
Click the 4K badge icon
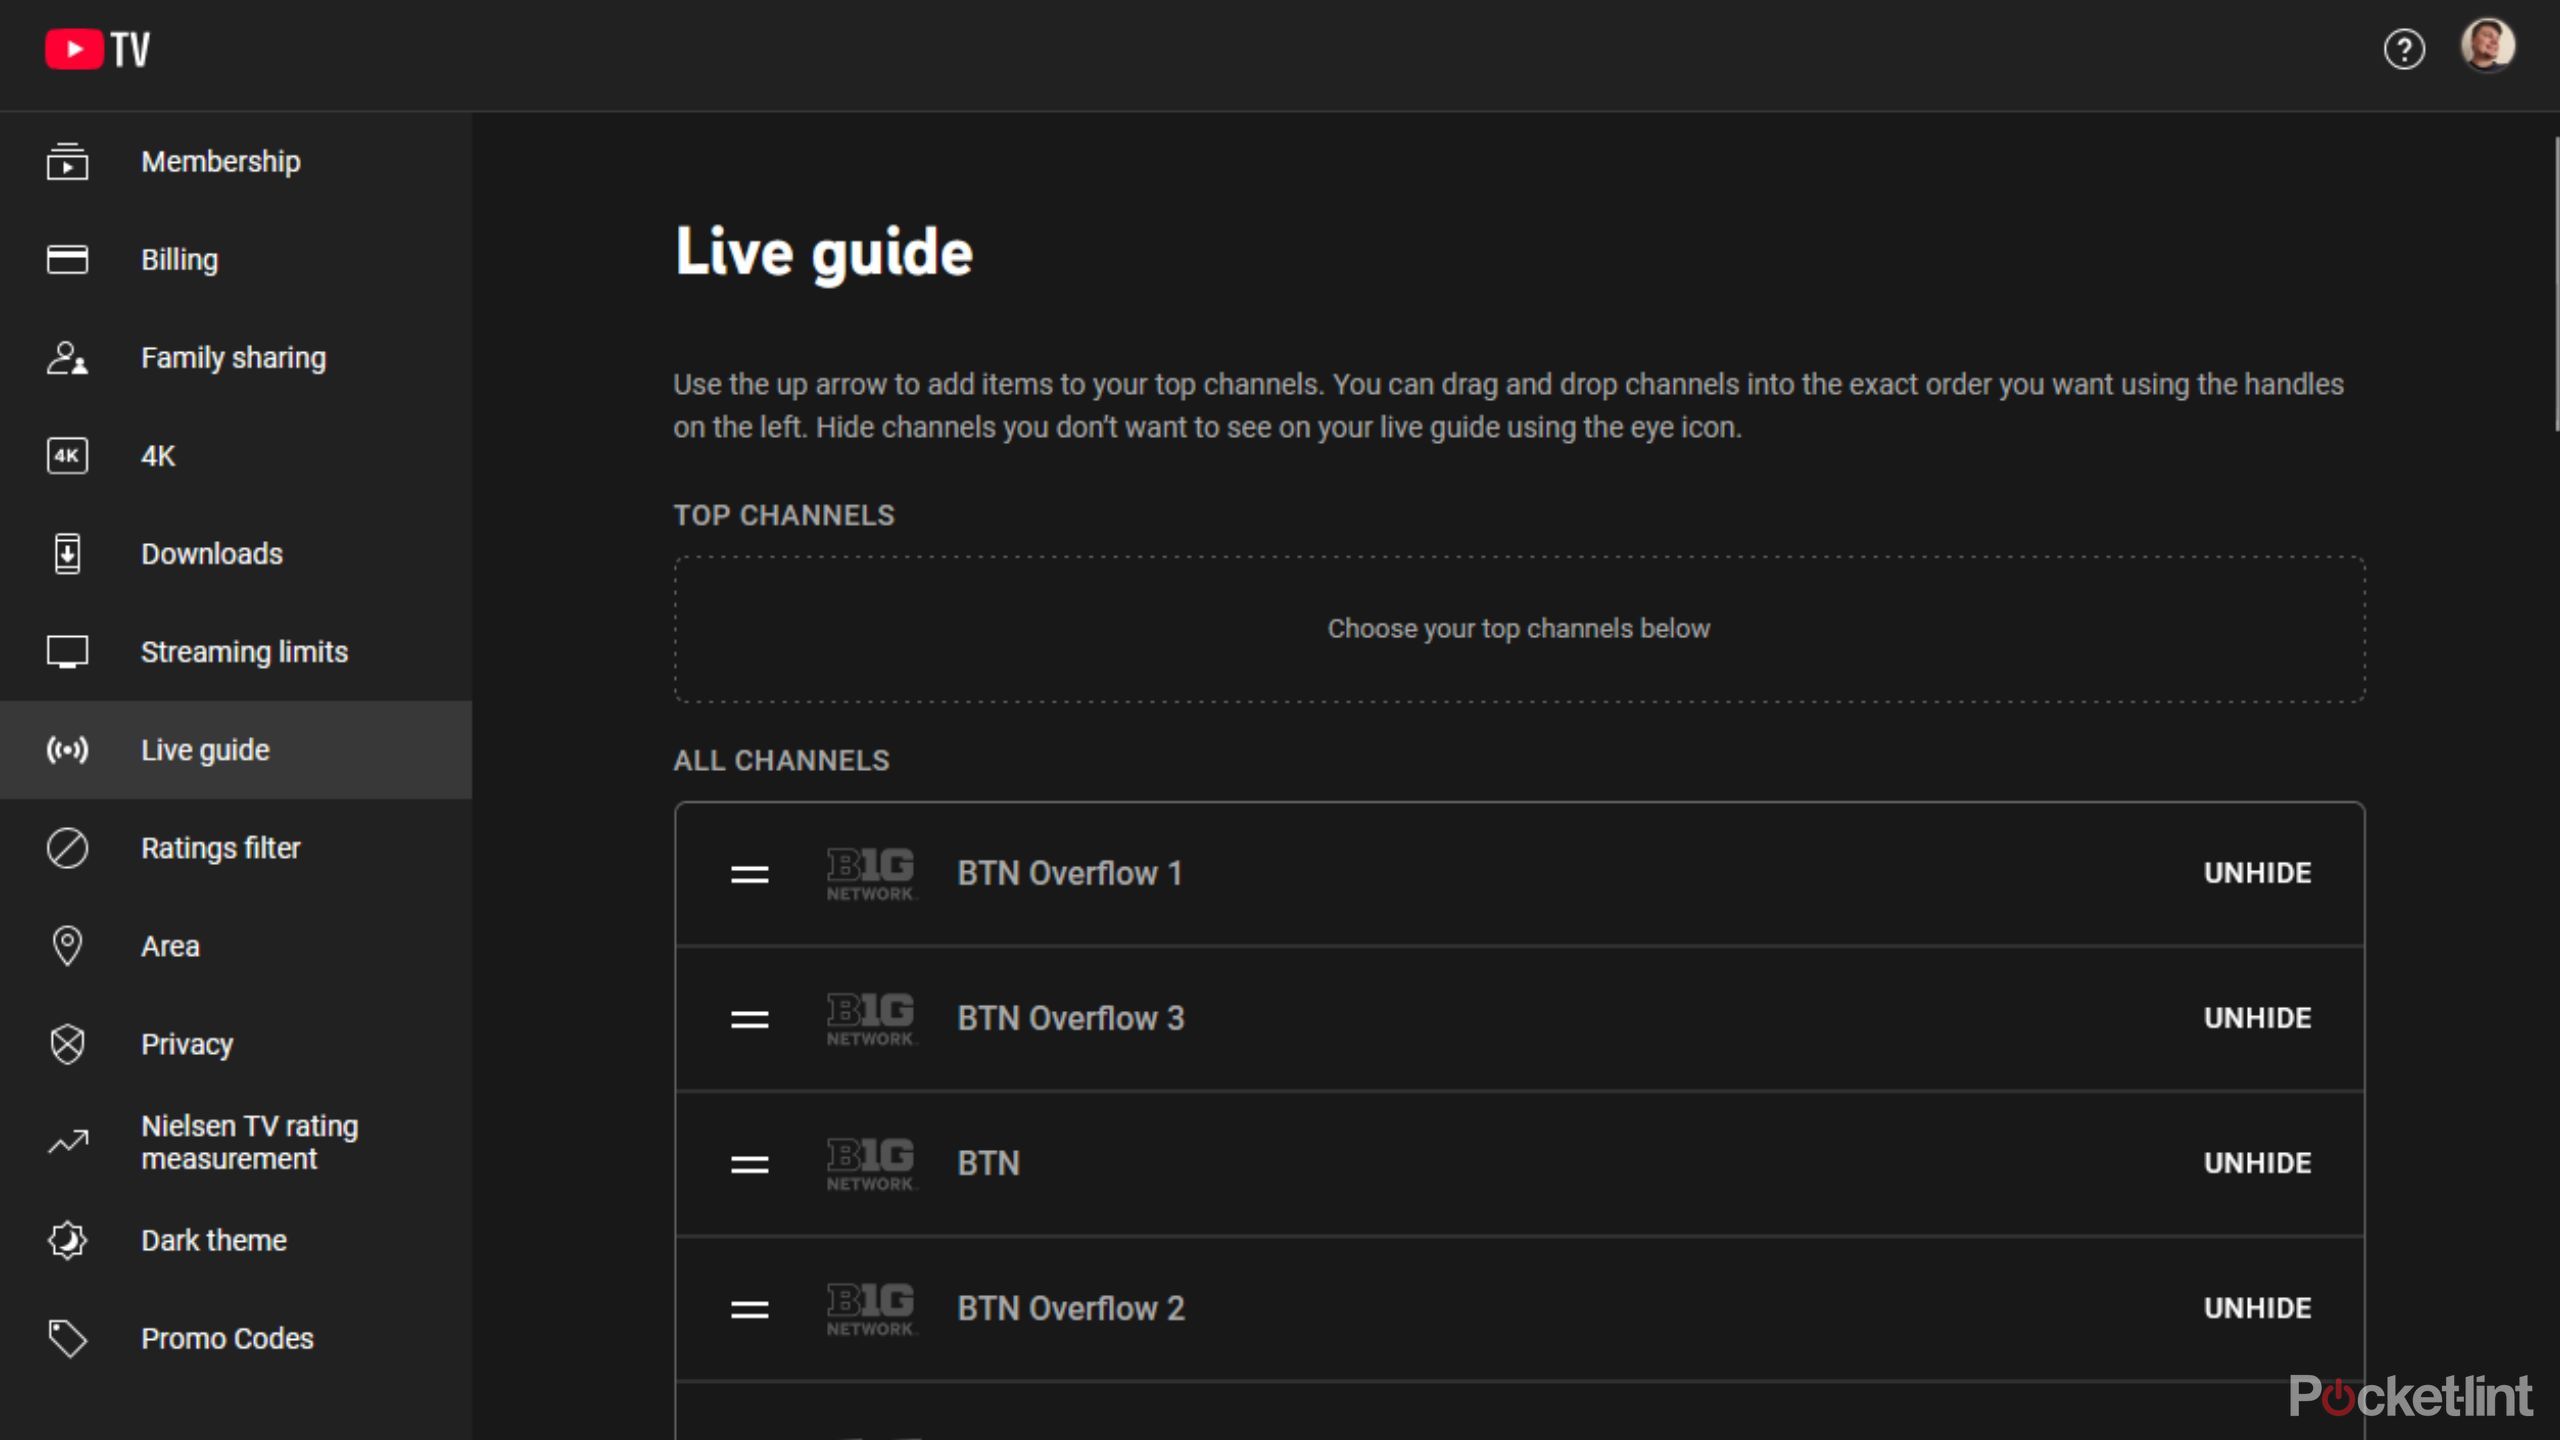pyautogui.click(x=67, y=455)
